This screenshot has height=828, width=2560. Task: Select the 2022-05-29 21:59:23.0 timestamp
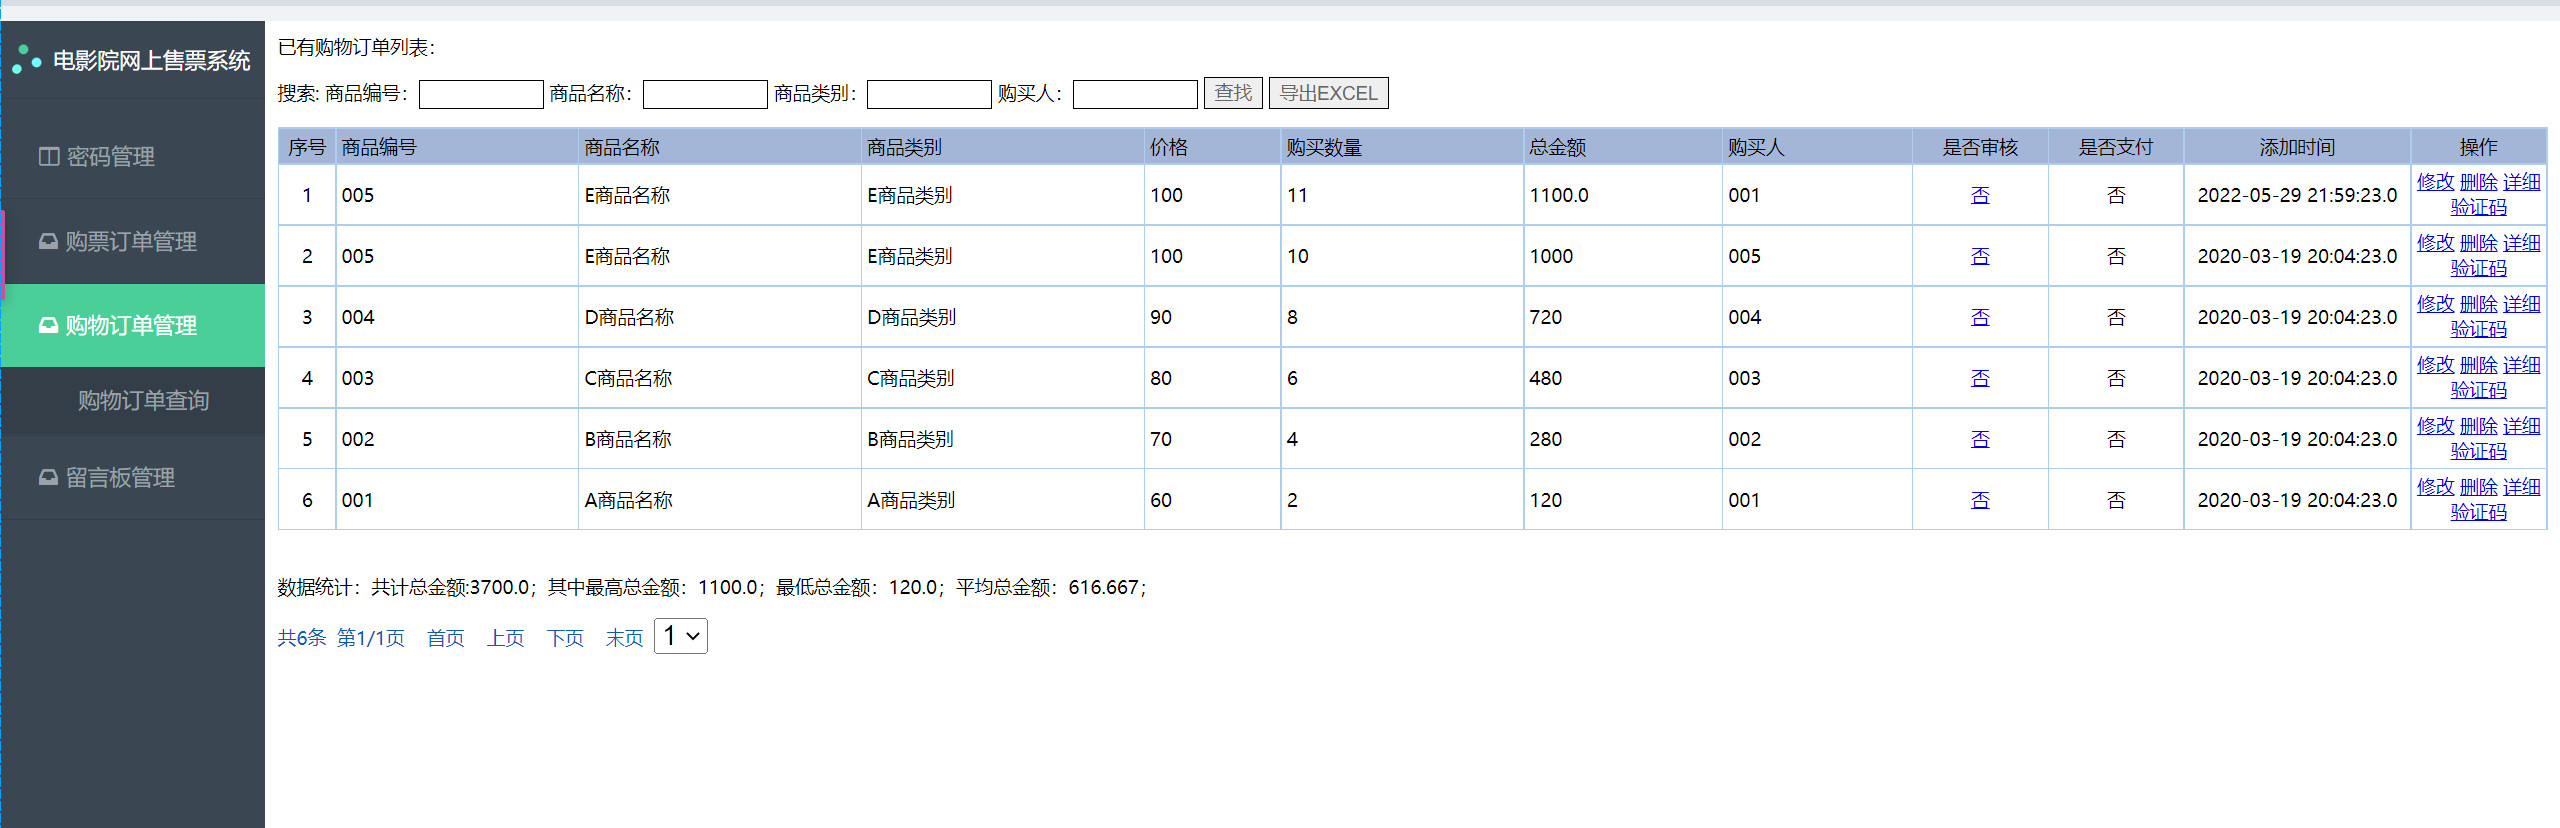click(x=2297, y=195)
